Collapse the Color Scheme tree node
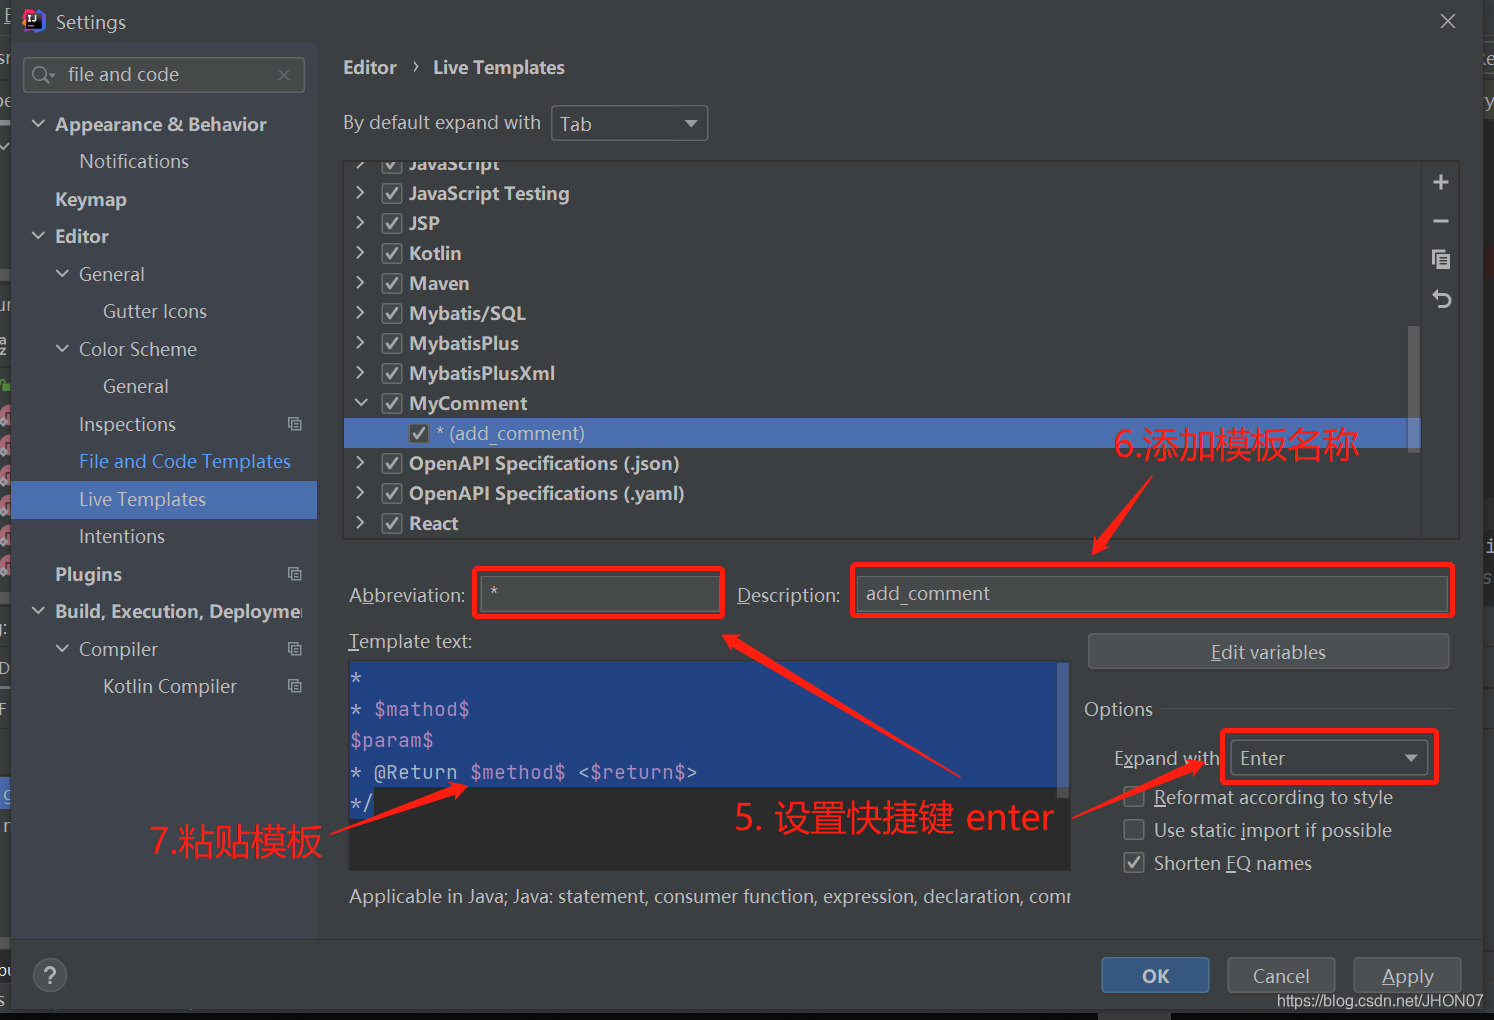1494x1020 pixels. (63, 349)
